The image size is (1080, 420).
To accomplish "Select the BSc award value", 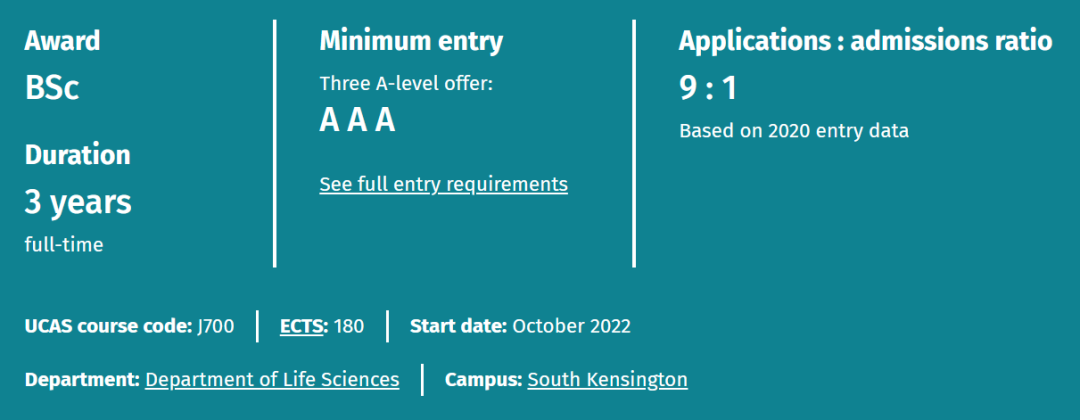I will (51, 88).
